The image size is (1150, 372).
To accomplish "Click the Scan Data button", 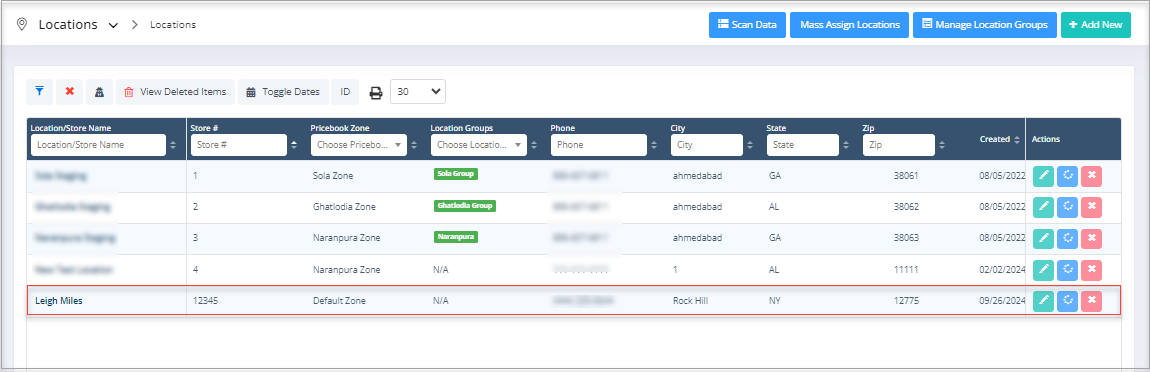I will coord(747,24).
